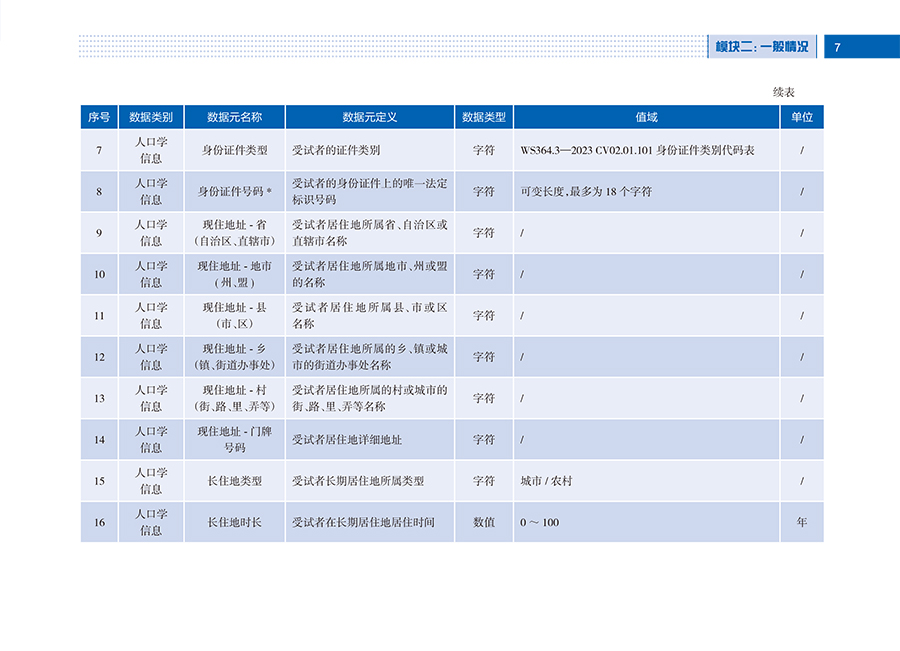Image resolution: width=900 pixels, height=651 pixels.
Task: Click the 受试者的身份证件上的唯一法定标识号码 definition
Action: pyautogui.click(x=370, y=192)
